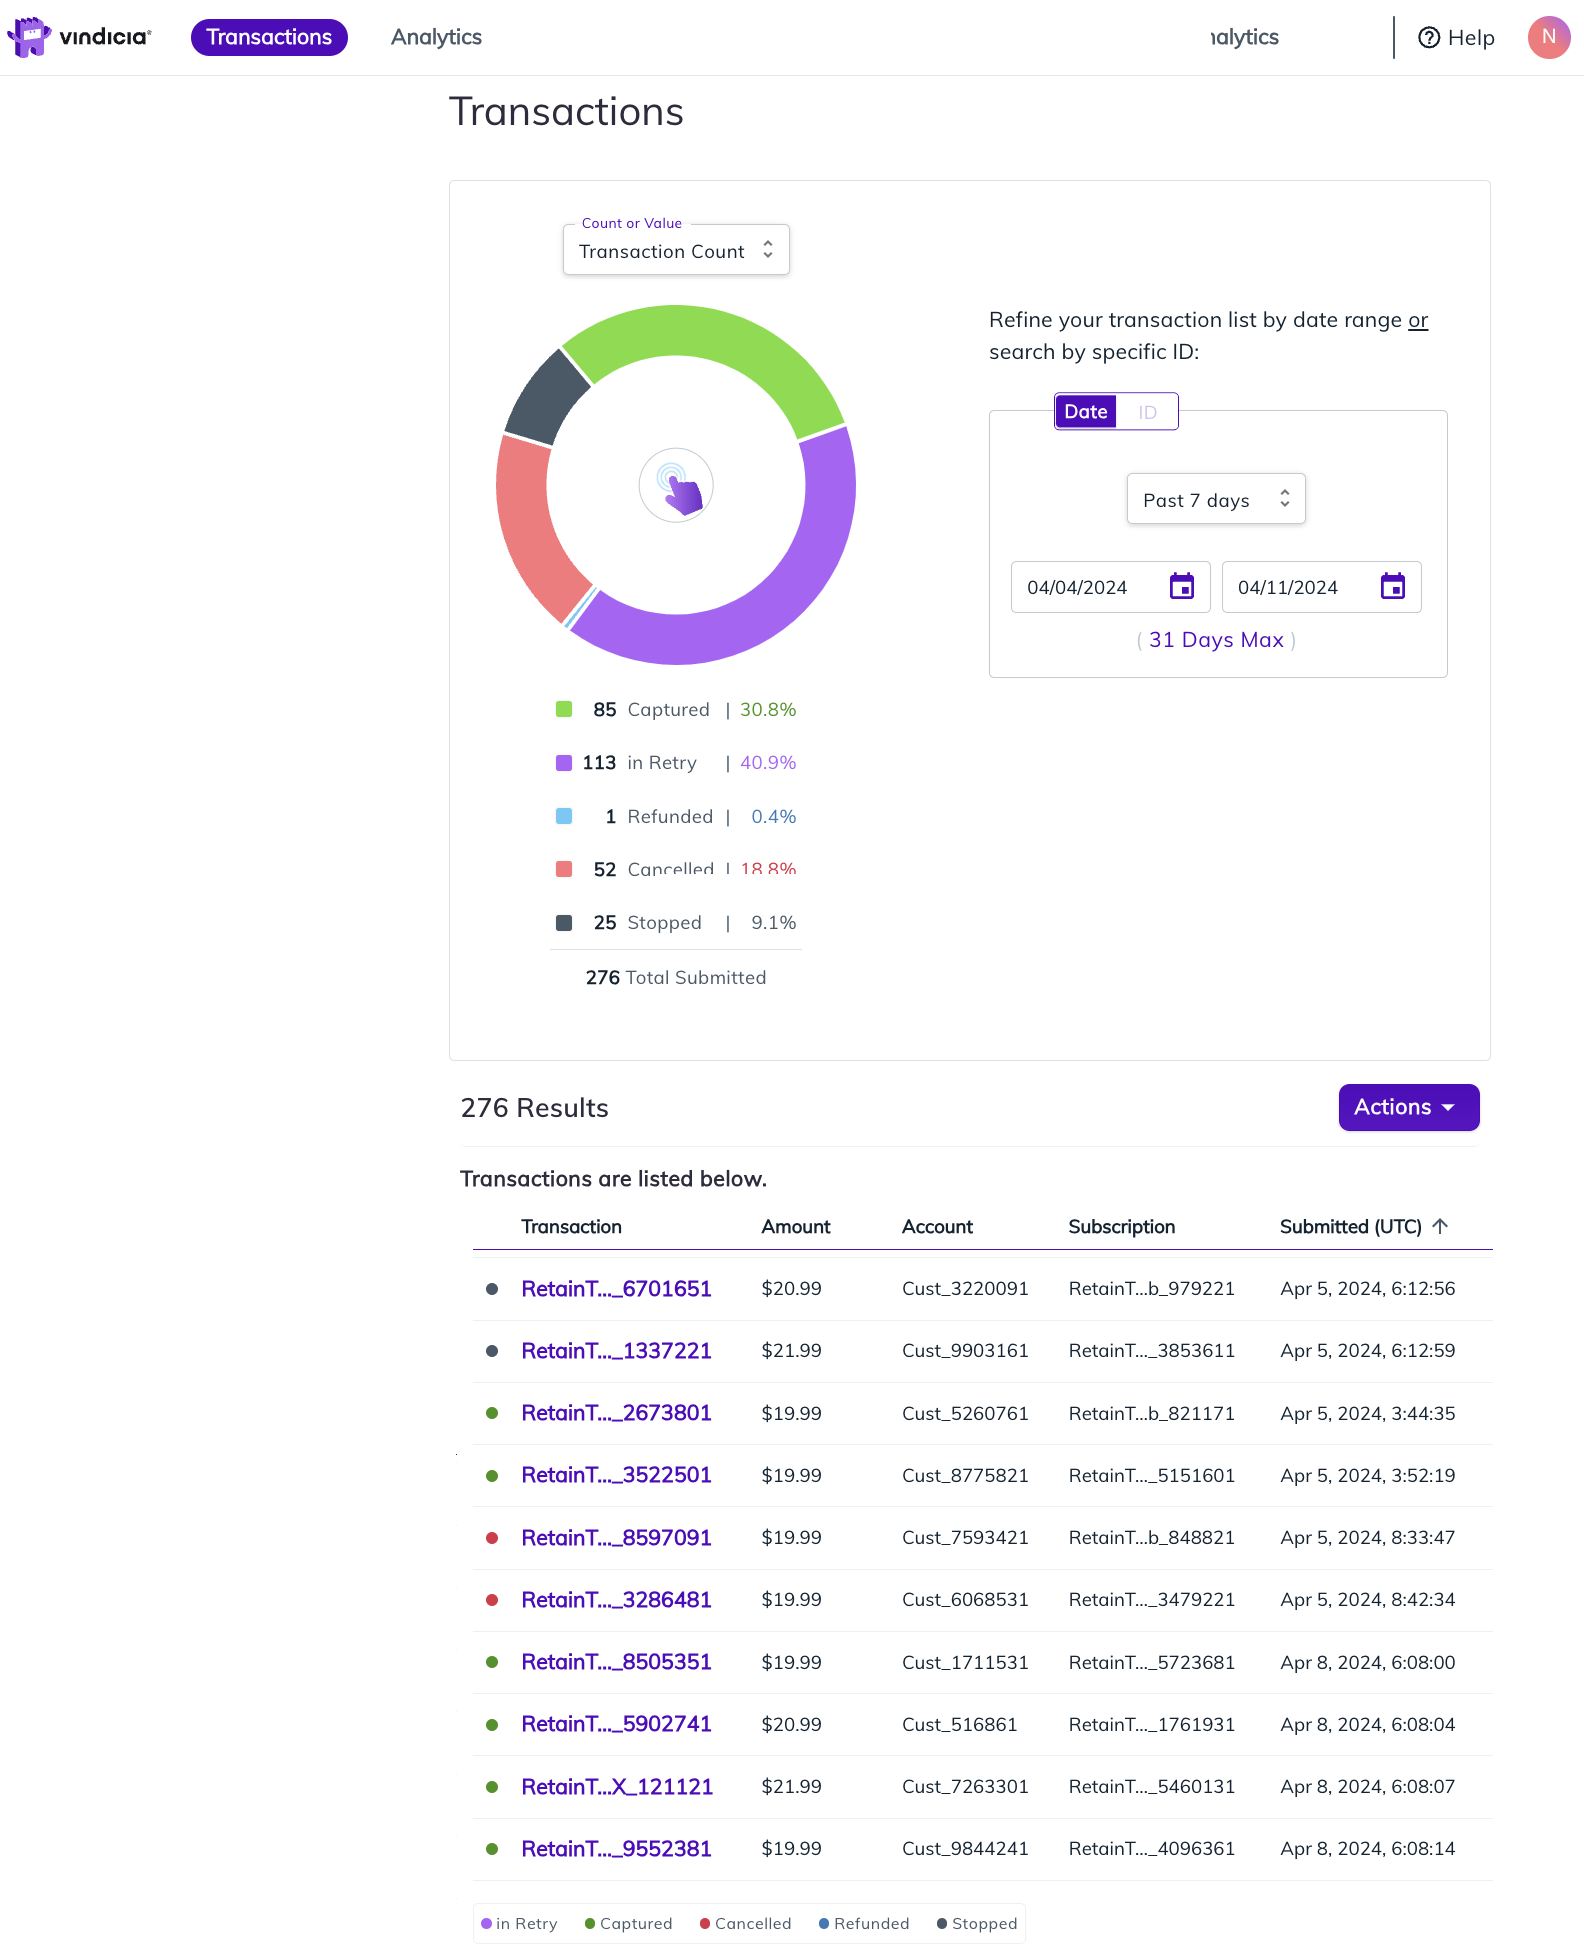The height and width of the screenshot is (1954, 1584).
Task: Expand the Actions dropdown button
Action: (x=1408, y=1107)
